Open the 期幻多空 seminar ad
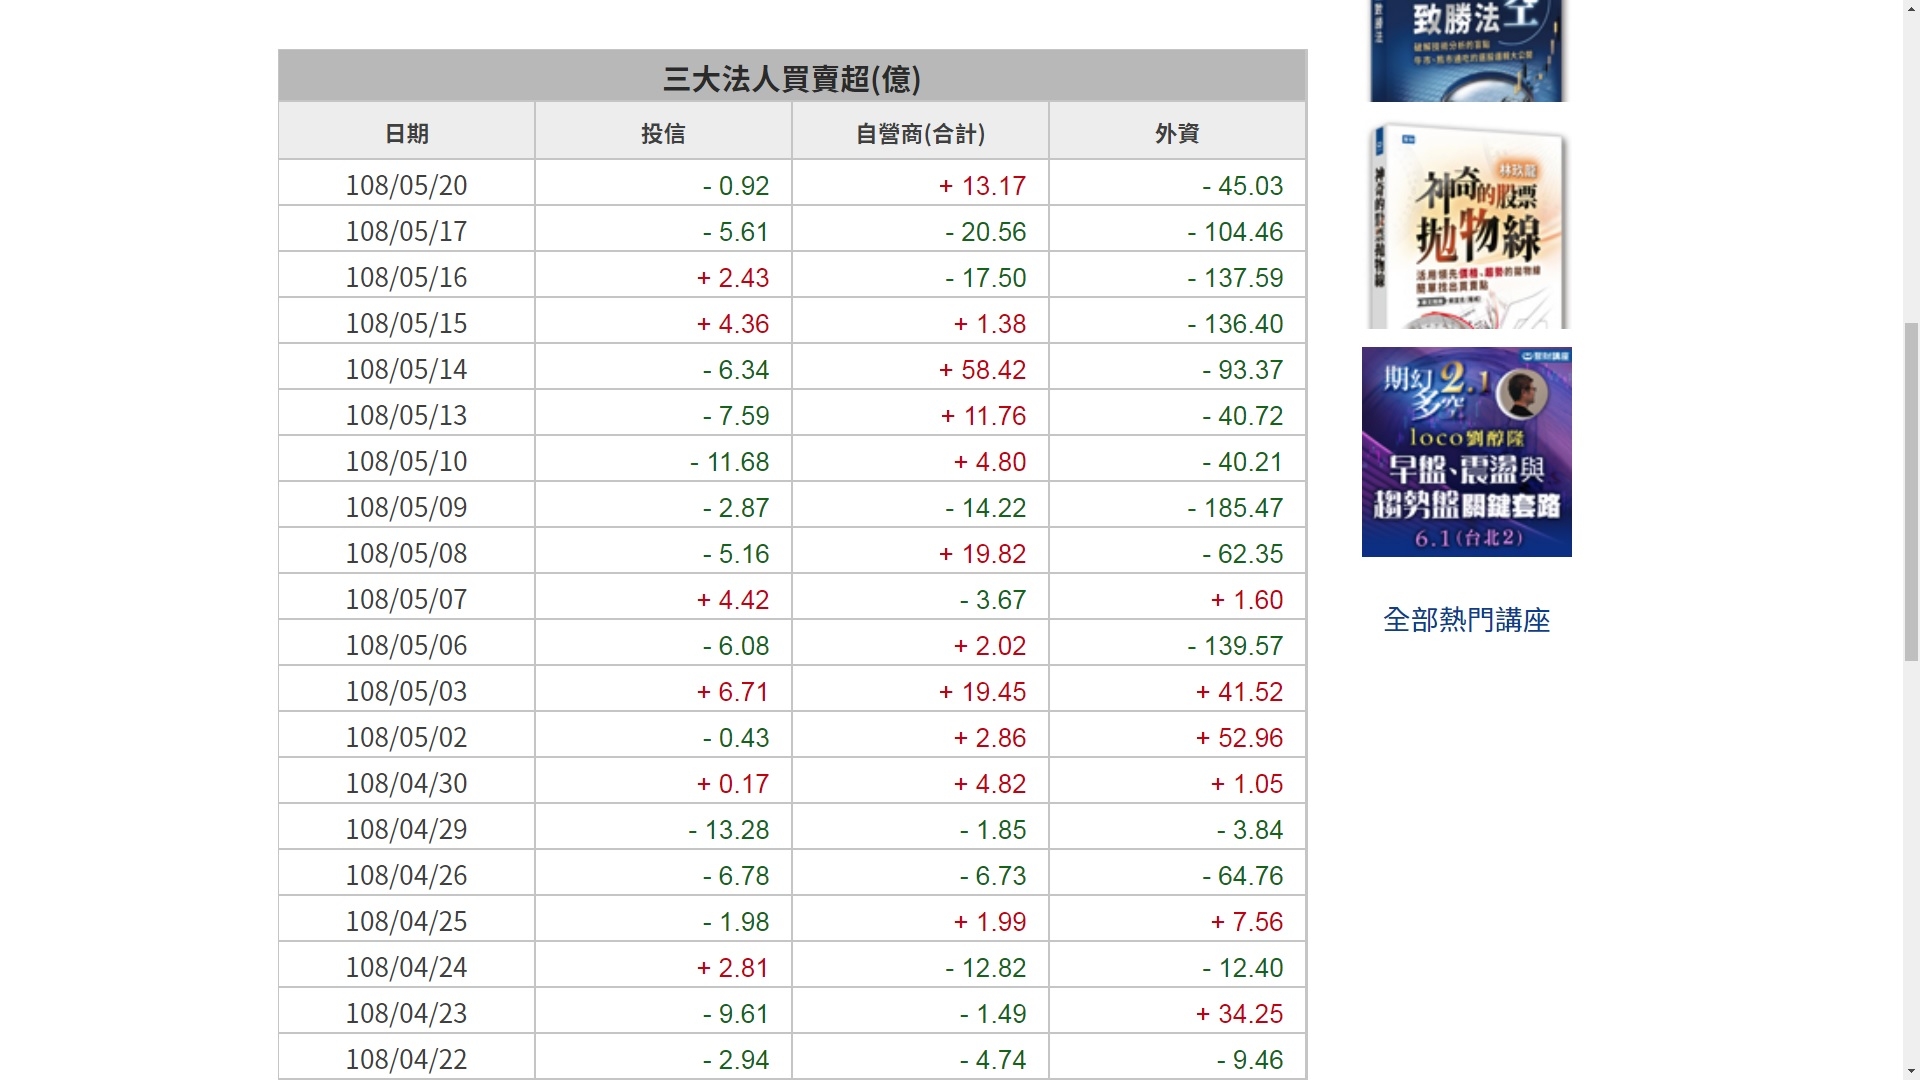The width and height of the screenshot is (1920, 1080). [x=1467, y=452]
